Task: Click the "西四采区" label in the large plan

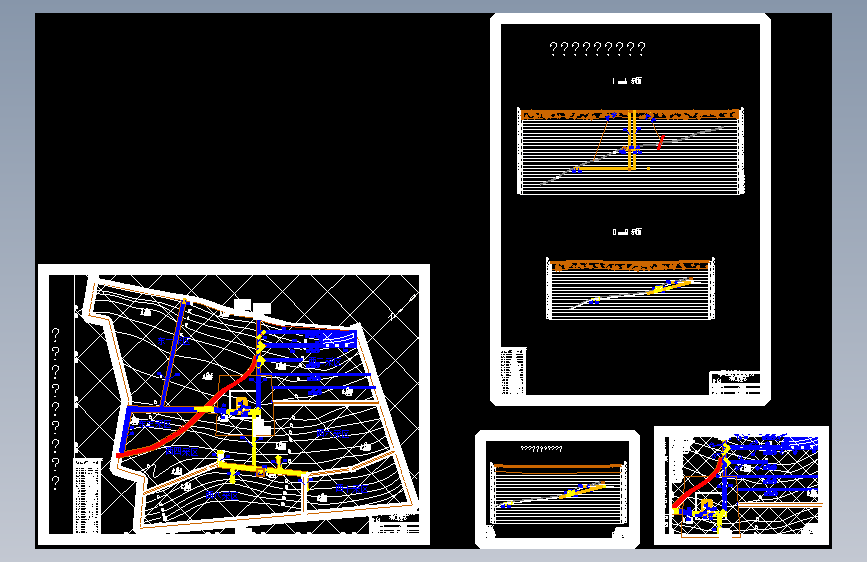Action: [x=181, y=451]
